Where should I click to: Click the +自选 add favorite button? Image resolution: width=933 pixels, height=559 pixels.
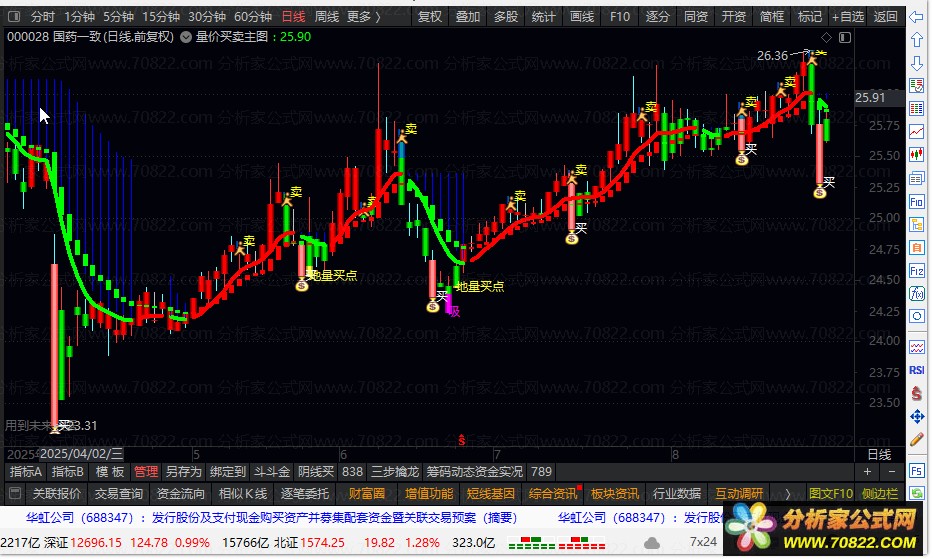click(x=847, y=17)
